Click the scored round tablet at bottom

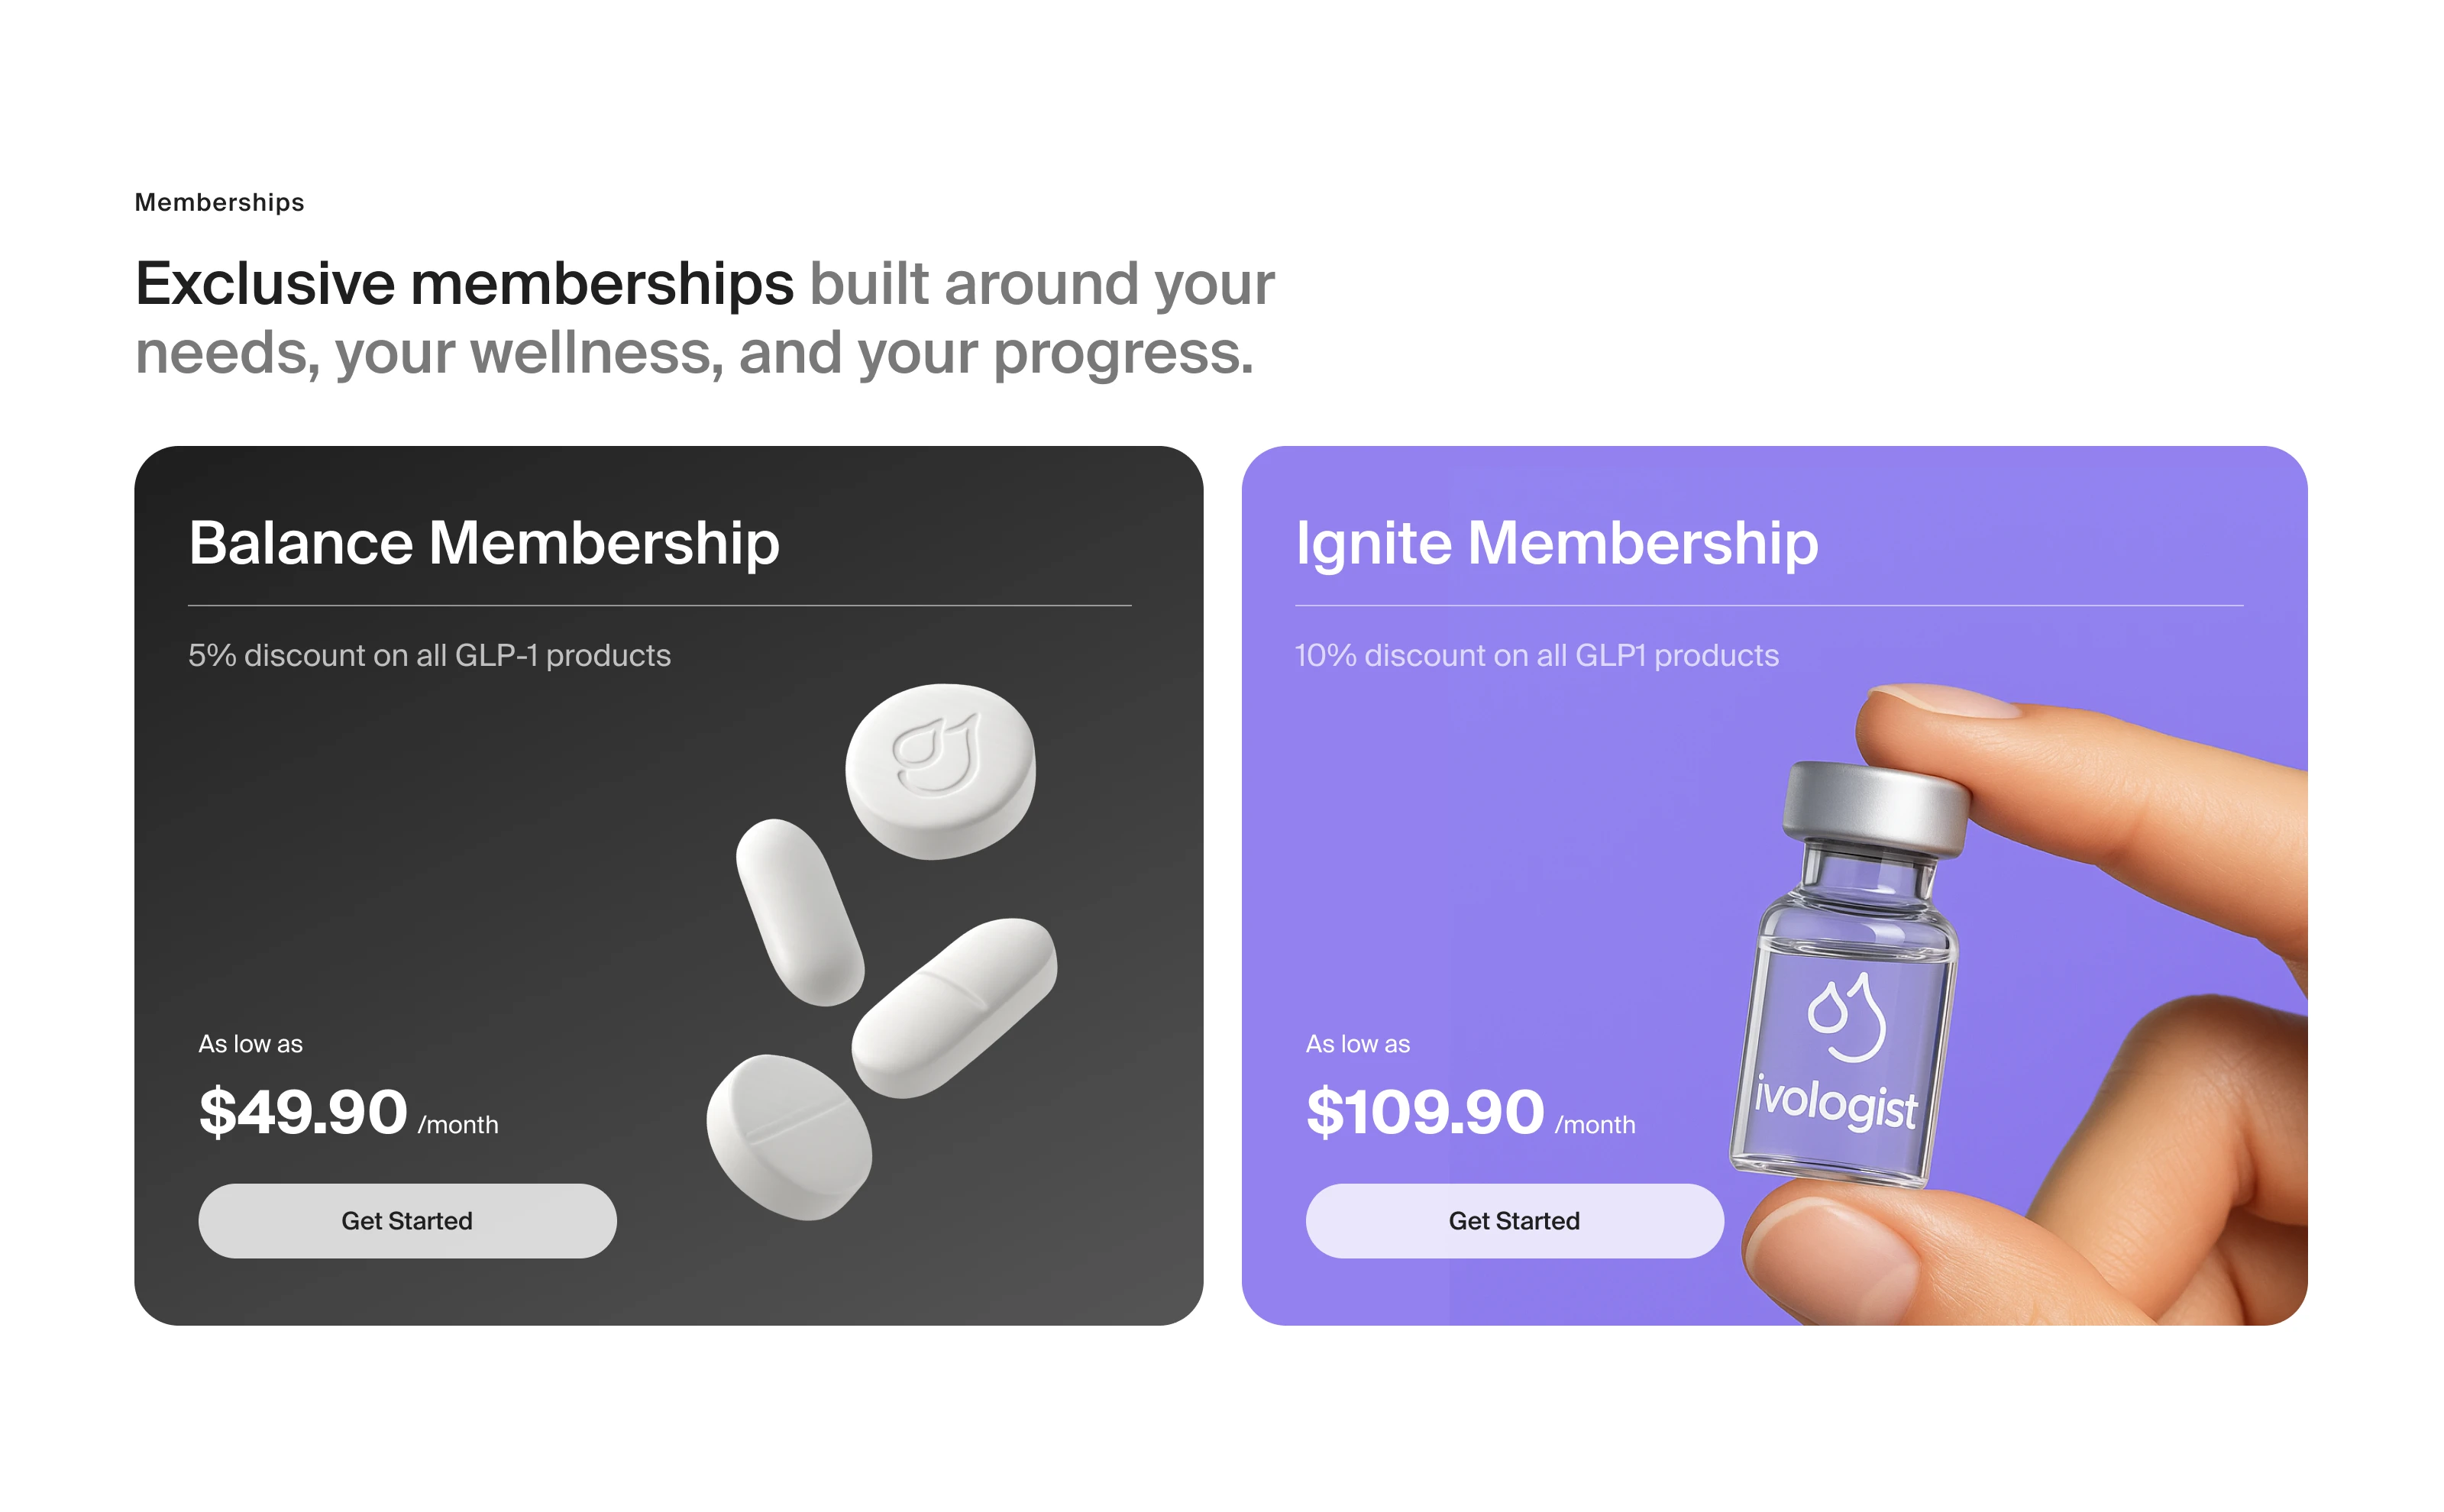(x=789, y=1136)
